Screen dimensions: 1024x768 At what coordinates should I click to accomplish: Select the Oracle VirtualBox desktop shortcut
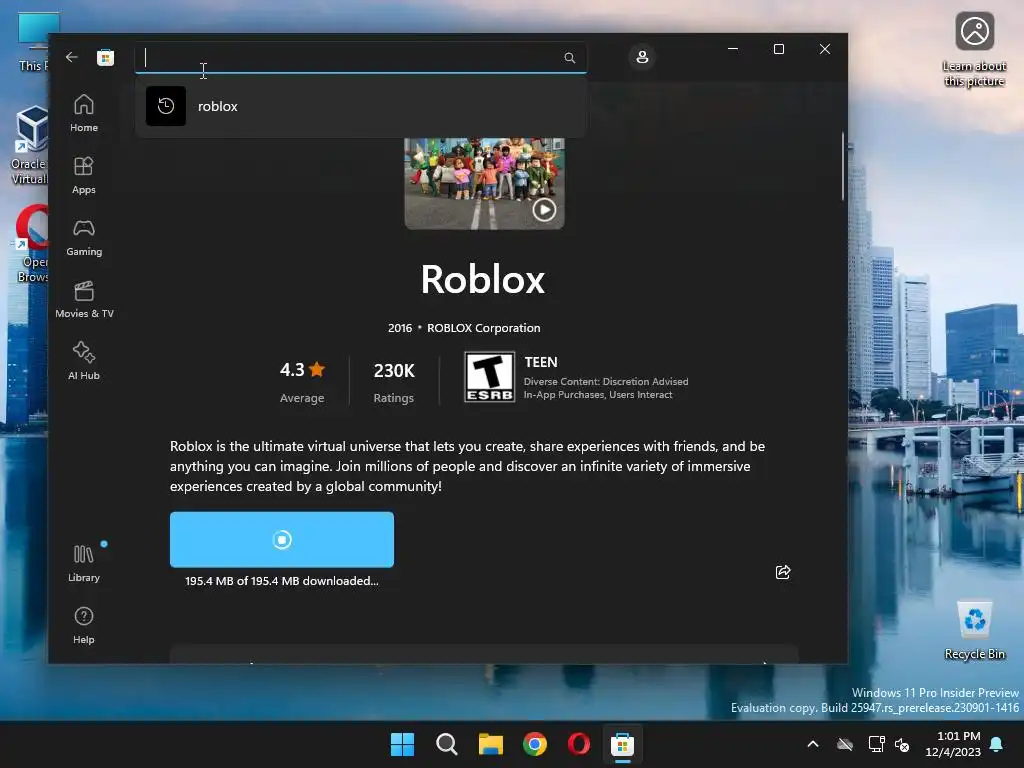(x=30, y=145)
